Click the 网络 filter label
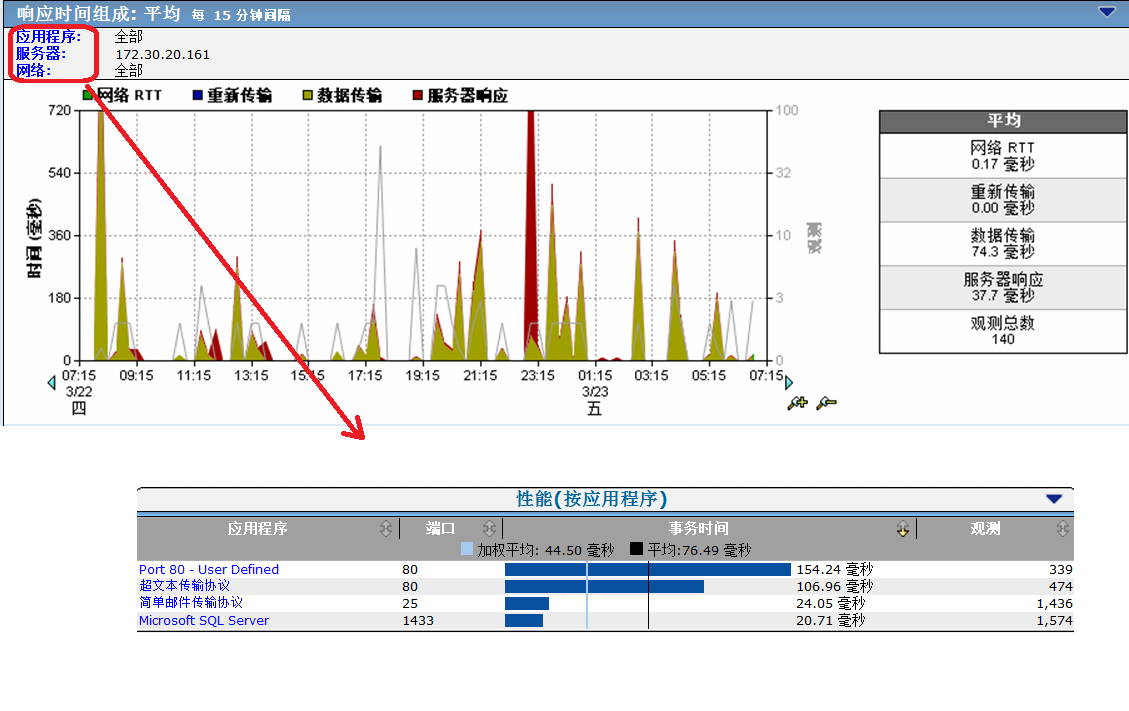 (33, 71)
